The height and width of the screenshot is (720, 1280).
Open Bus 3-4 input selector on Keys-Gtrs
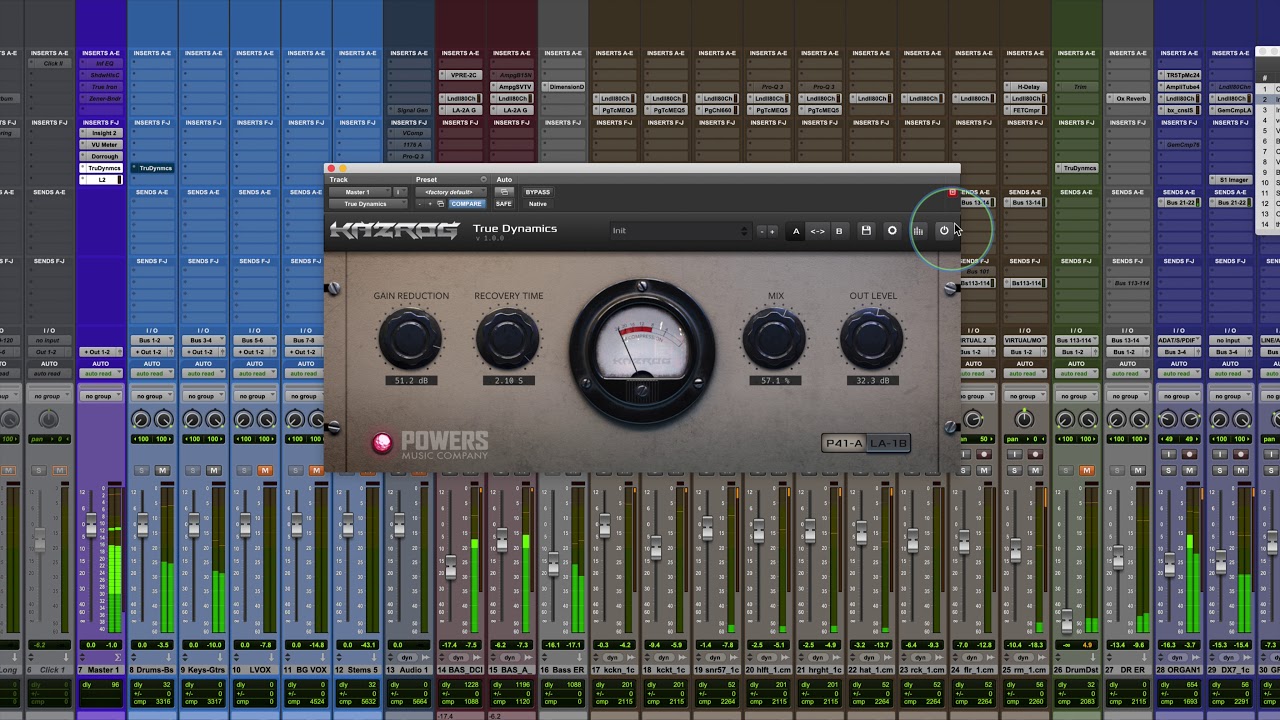click(x=203, y=341)
